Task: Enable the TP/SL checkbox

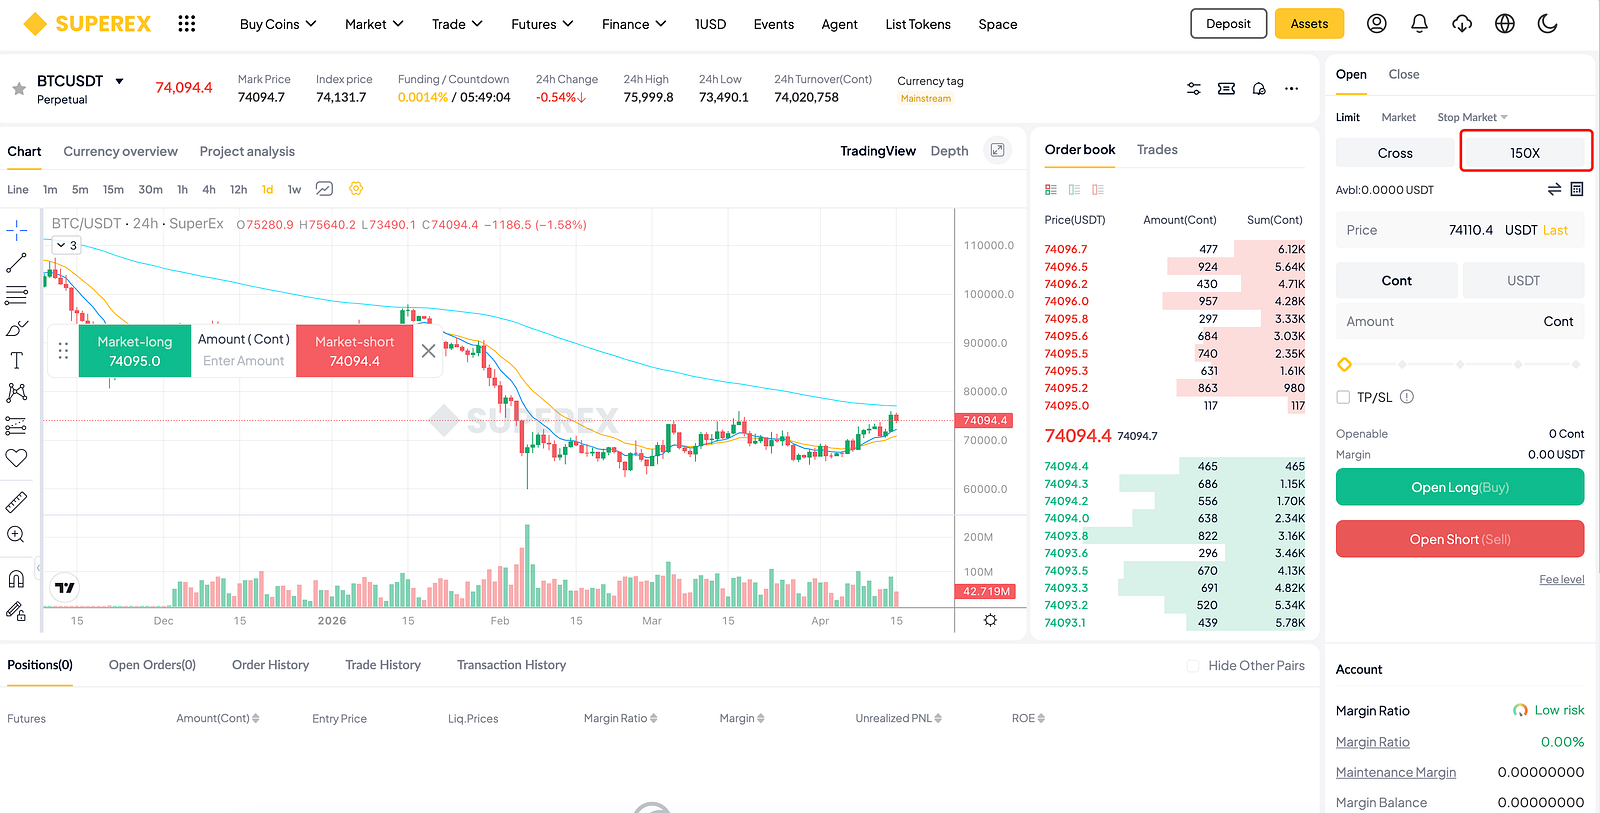Action: pyautogui.click(x=1343, y=397)
